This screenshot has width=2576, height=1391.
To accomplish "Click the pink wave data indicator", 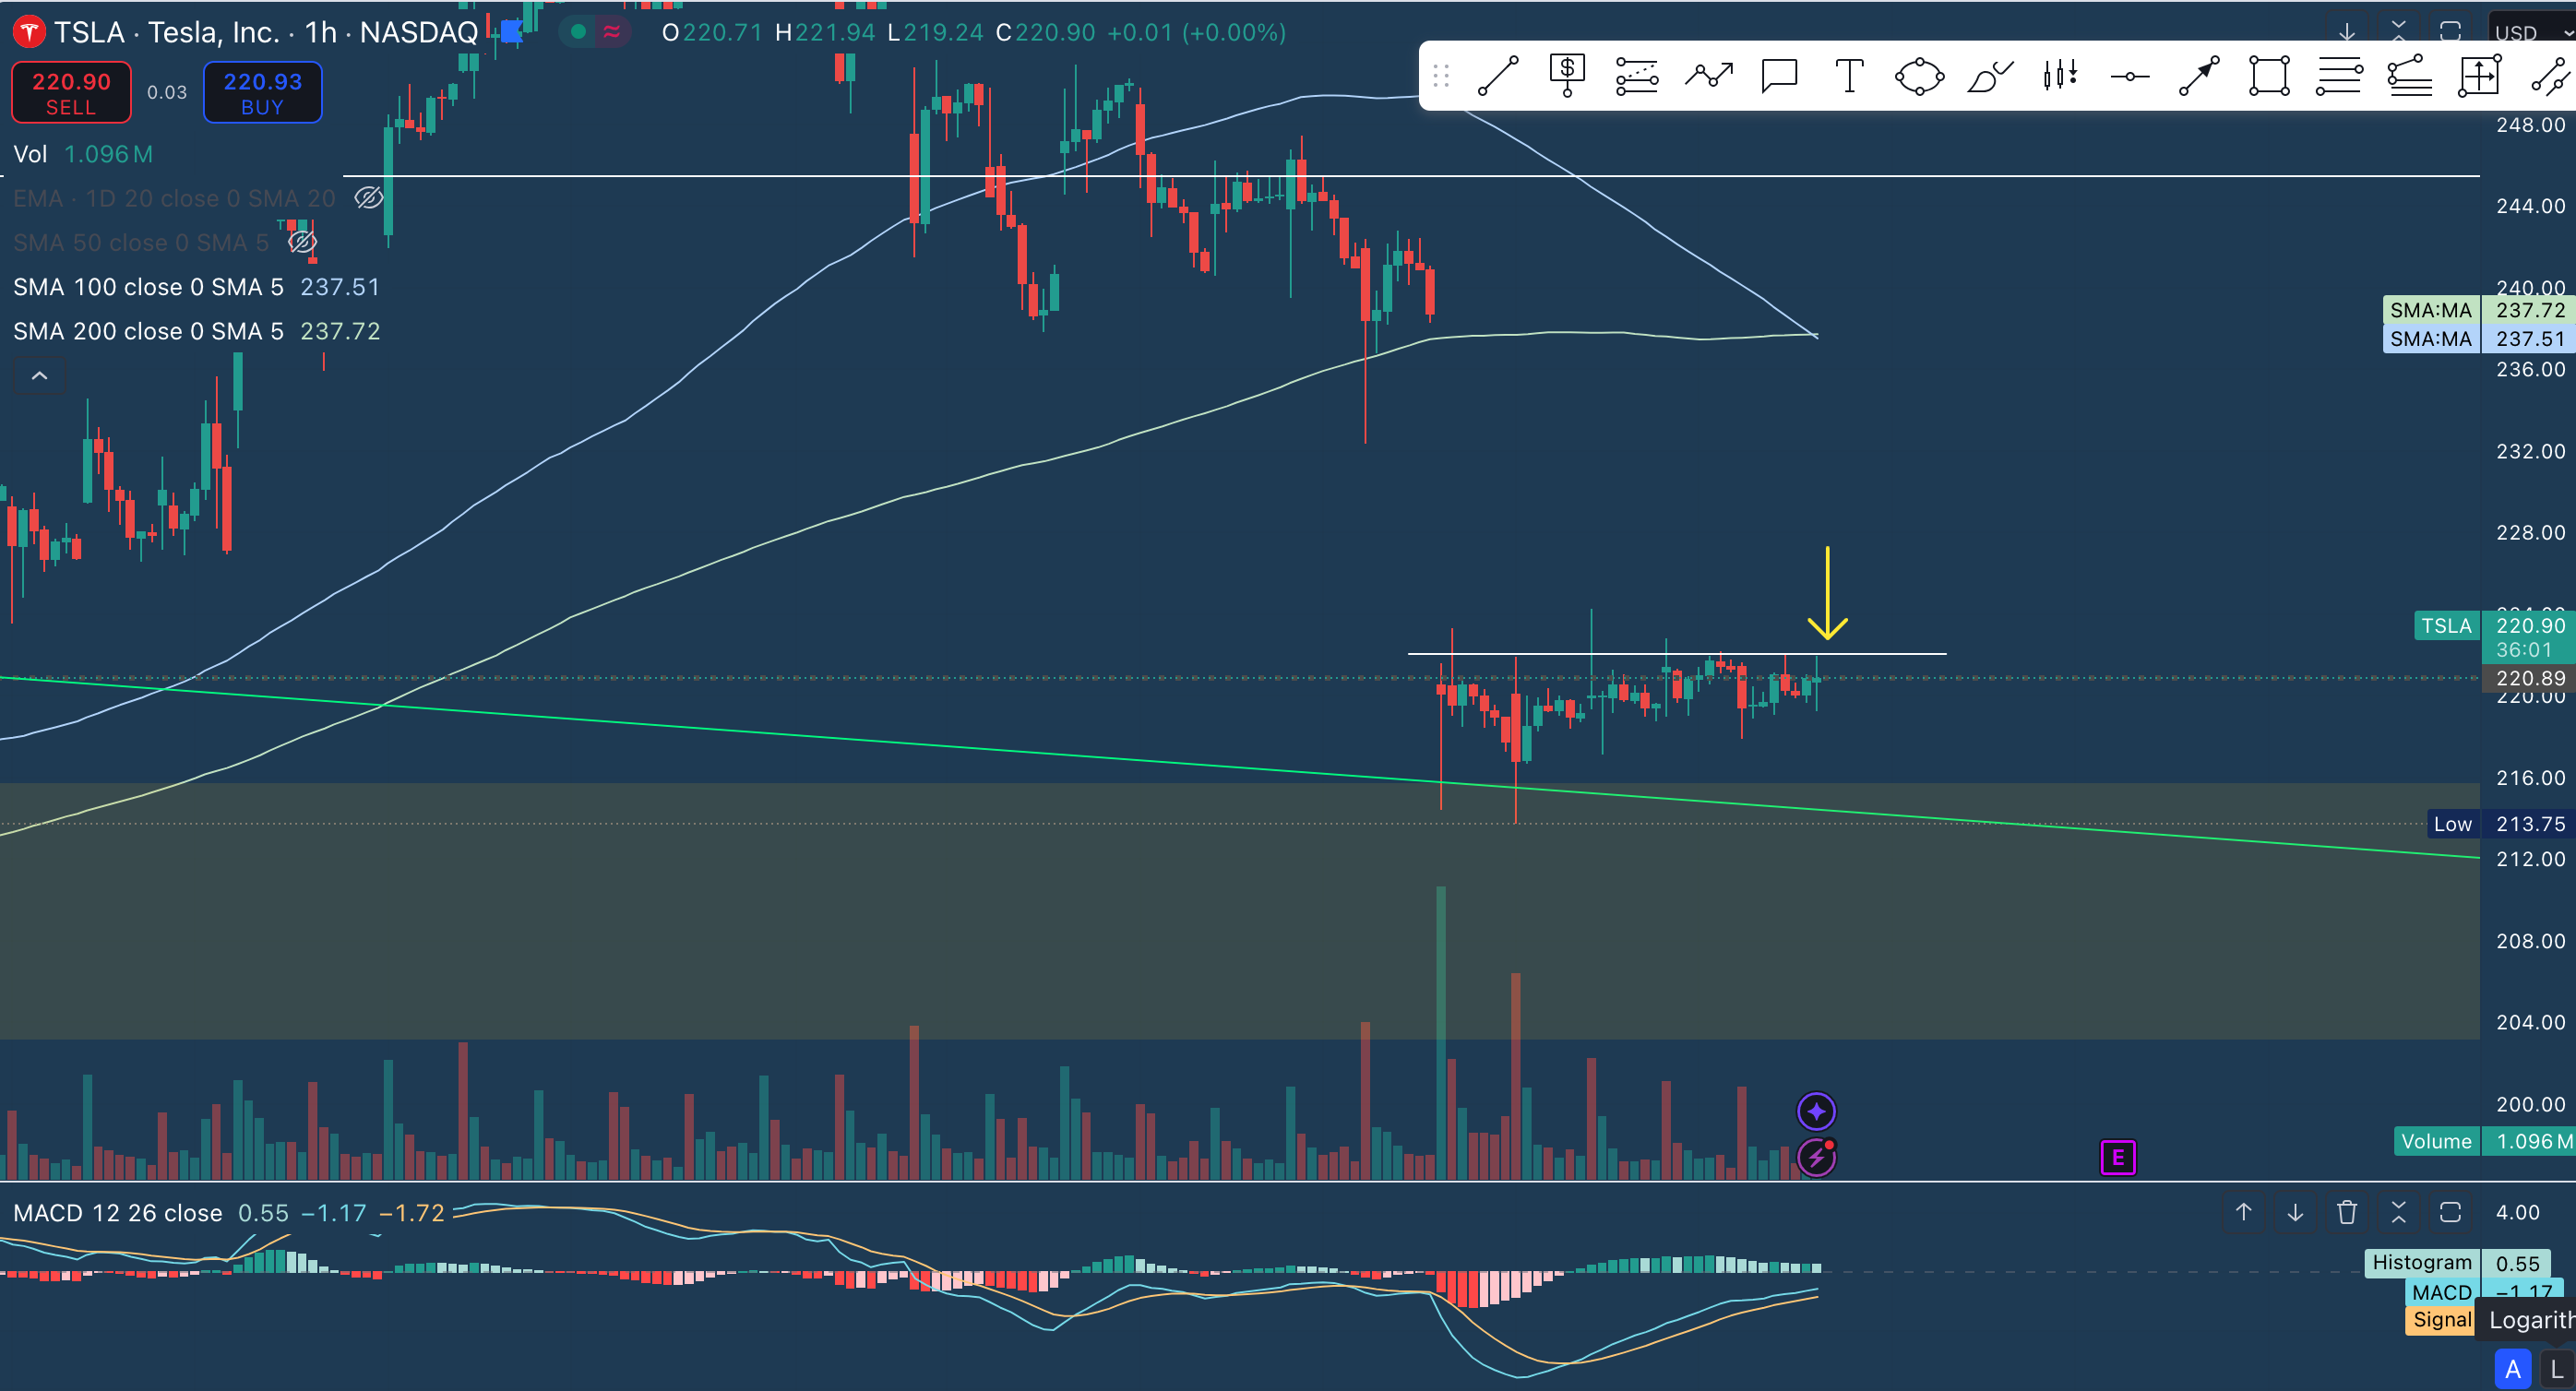I will point(612,32).
